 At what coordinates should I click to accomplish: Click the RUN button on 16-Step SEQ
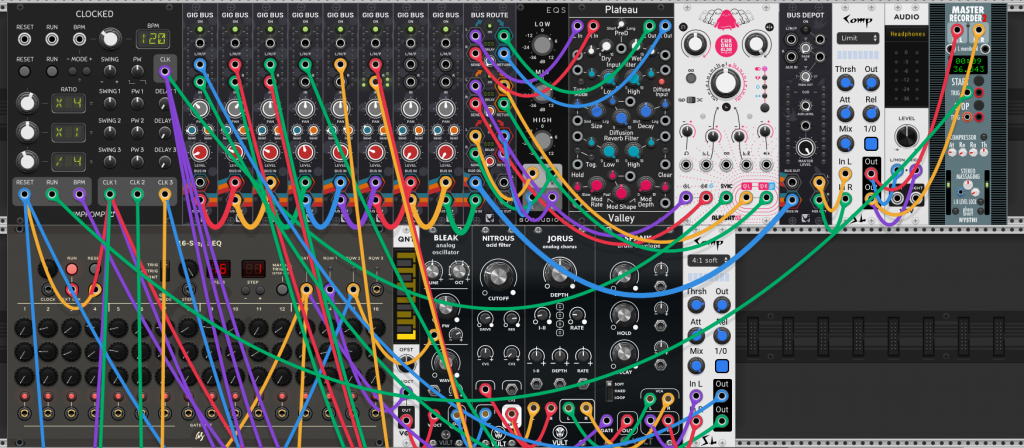coord(72,269)
